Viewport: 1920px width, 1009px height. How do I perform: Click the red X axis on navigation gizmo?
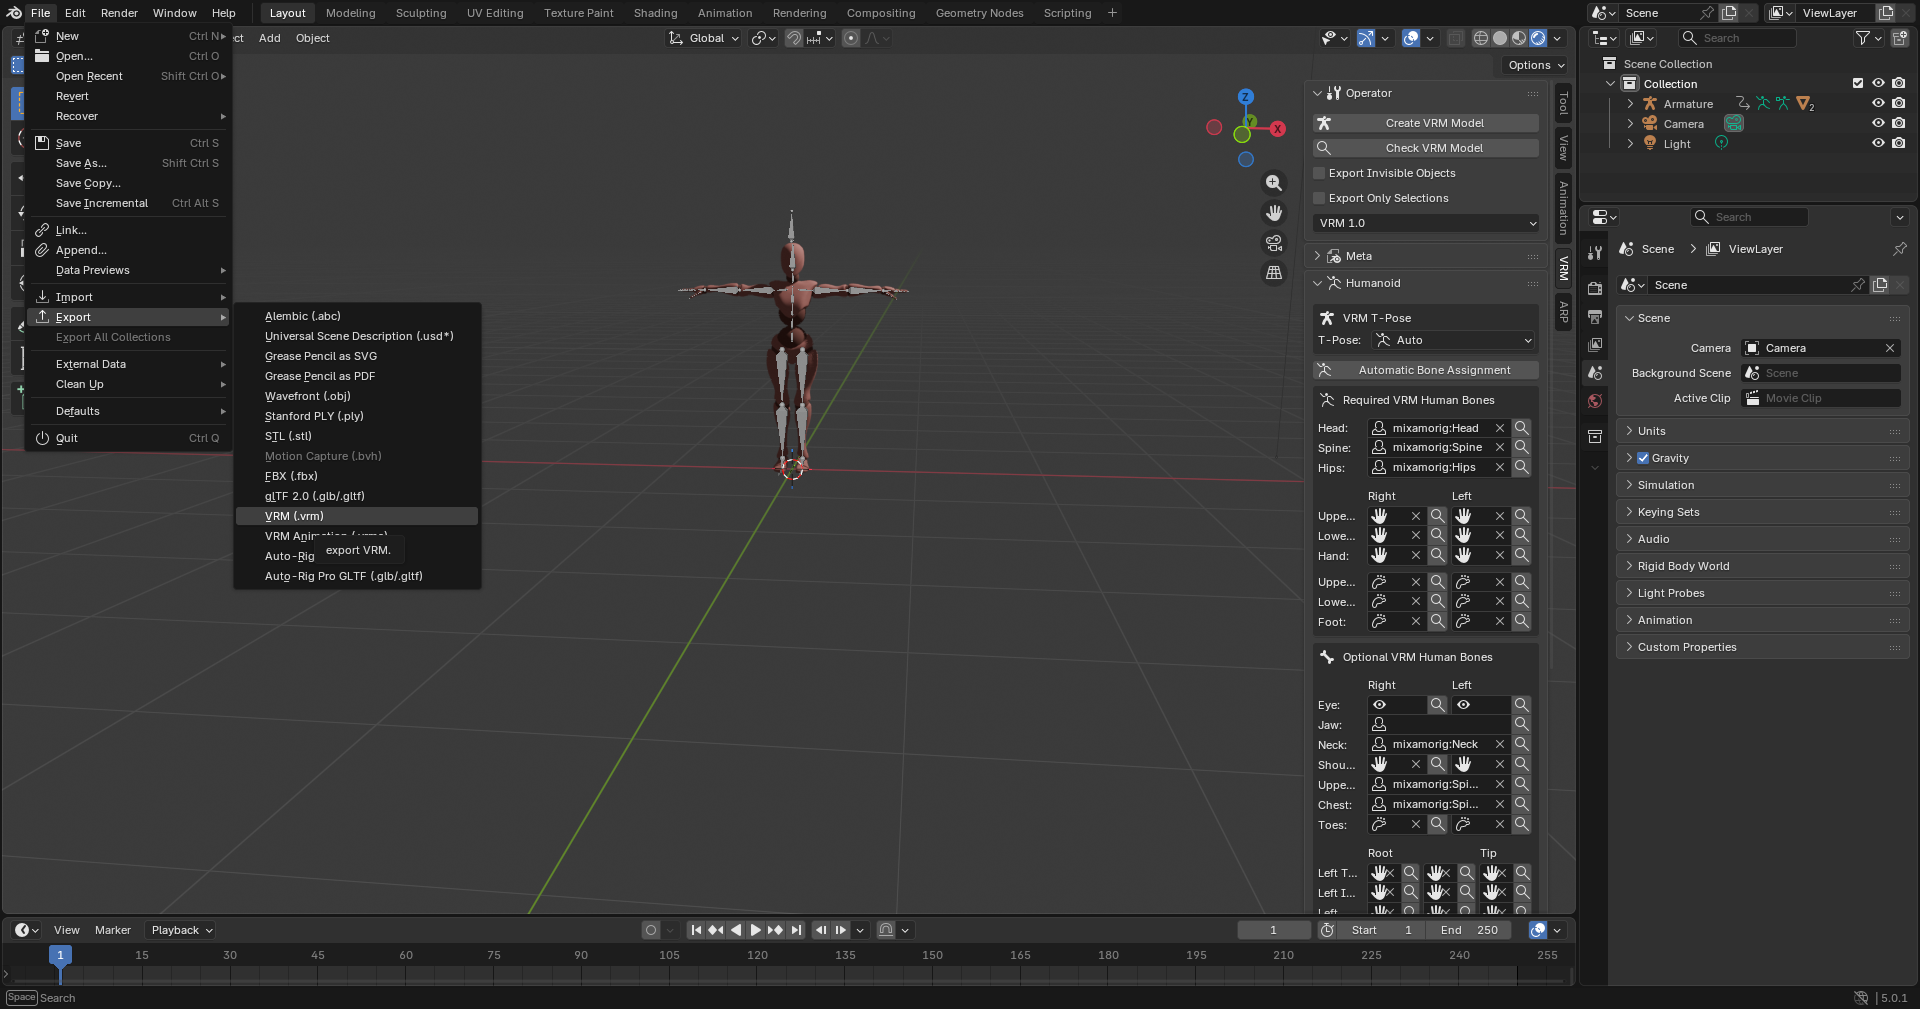point(1278,128)
